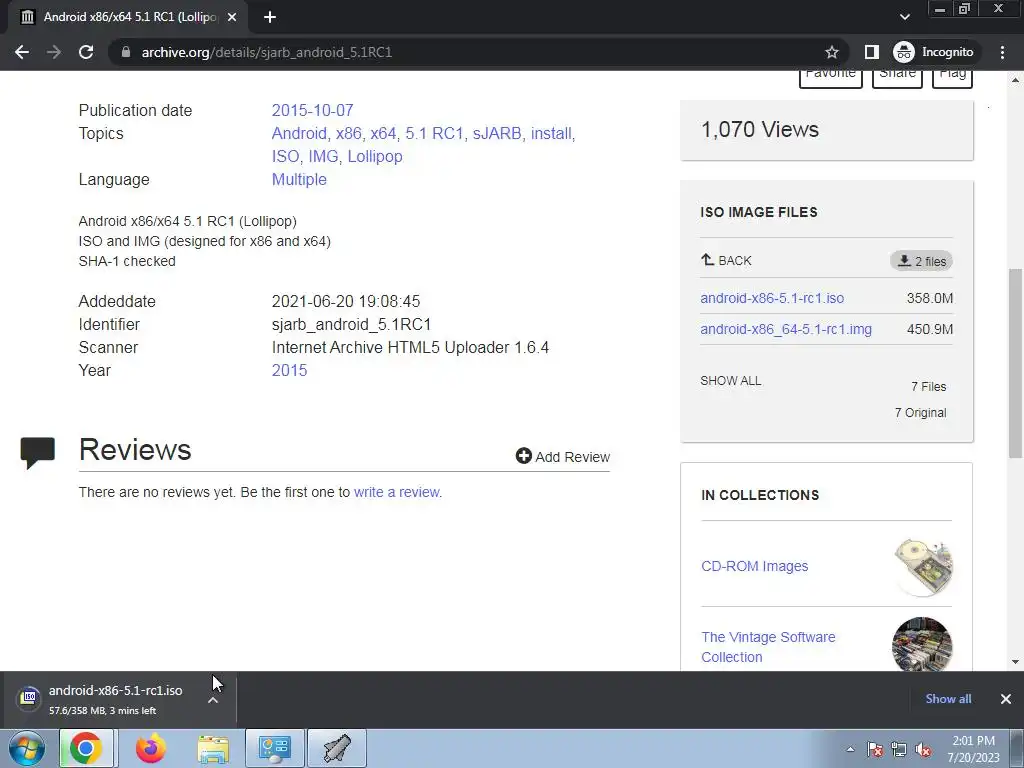The height and width of the screenshot is (768, 1024).
Task: Click the 'write a review' link
Action: coord(397,492)
